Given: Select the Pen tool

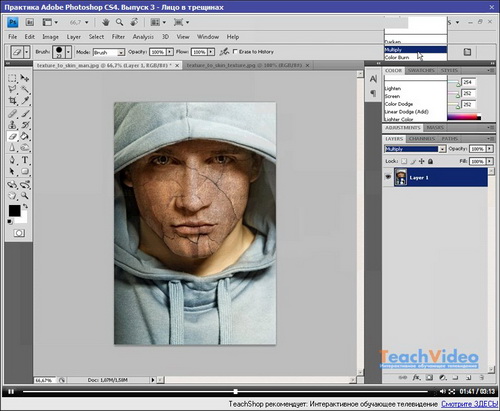Looking at the screenshot, I should coord(12,160).
